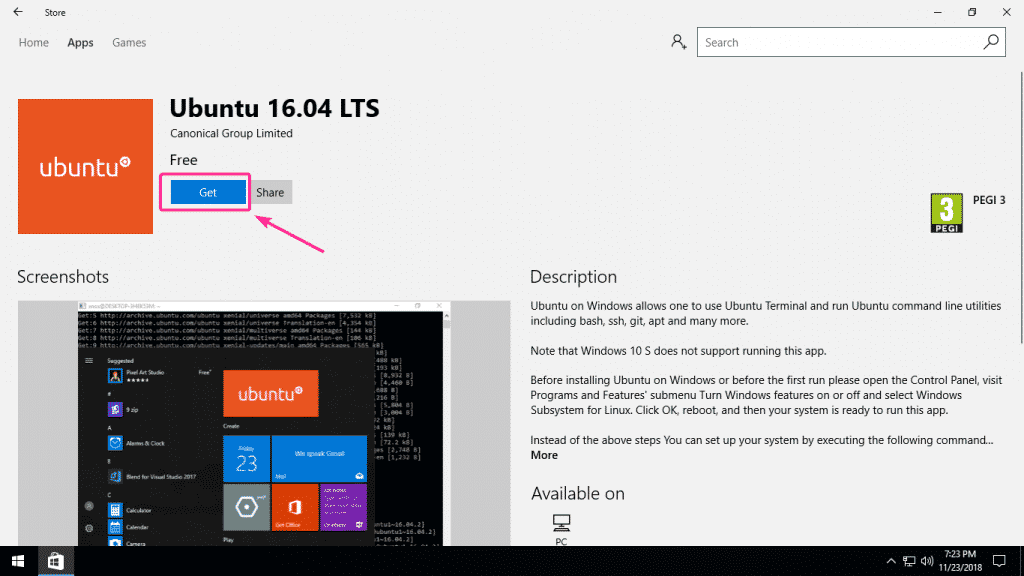Click the orange Ubuntu logo tile

pyautogui.click(x=85, y=167)
